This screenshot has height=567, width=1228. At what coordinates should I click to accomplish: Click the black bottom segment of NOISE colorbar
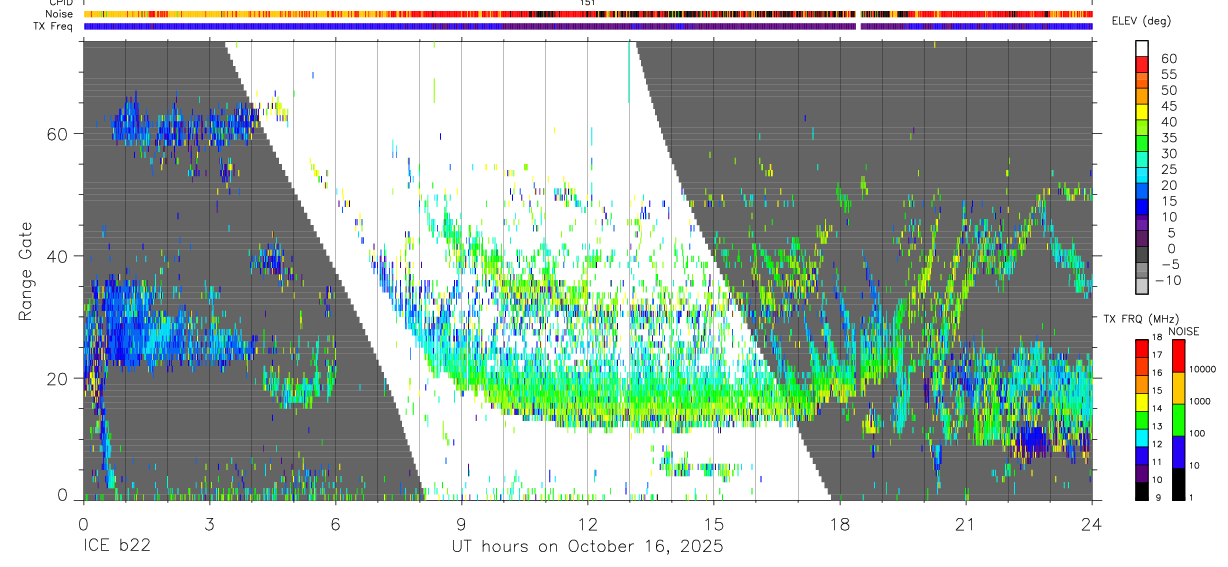click(1179, 484)
